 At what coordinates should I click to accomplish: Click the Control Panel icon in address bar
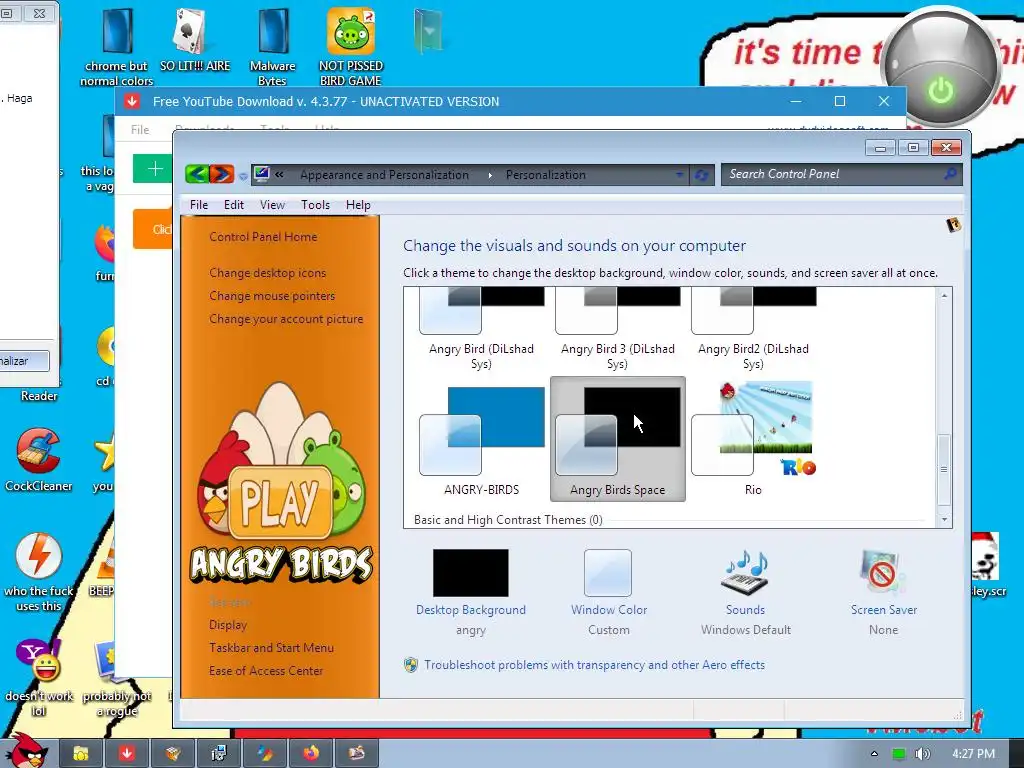pos(262,174)
